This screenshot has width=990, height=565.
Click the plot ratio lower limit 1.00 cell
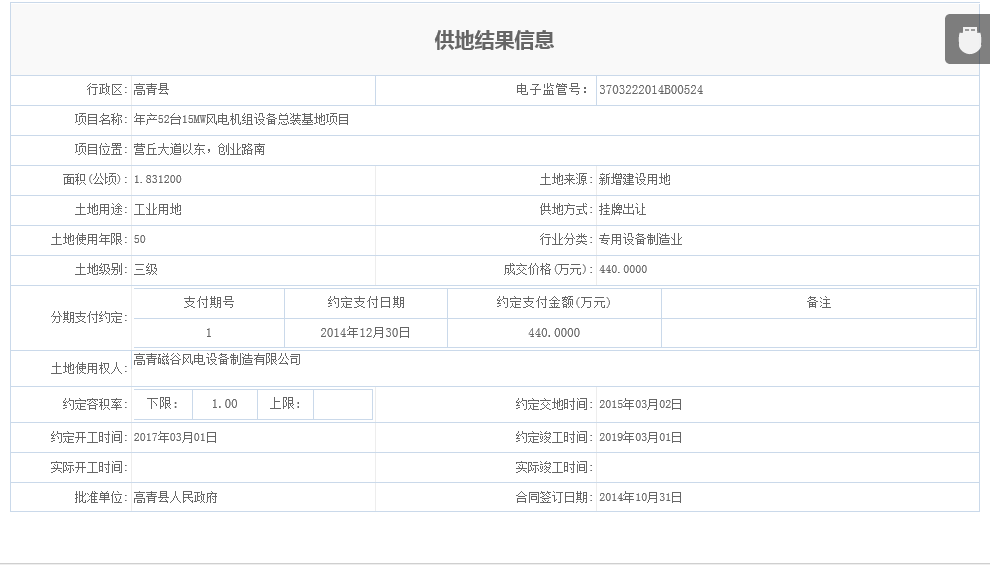pos(225,404)
